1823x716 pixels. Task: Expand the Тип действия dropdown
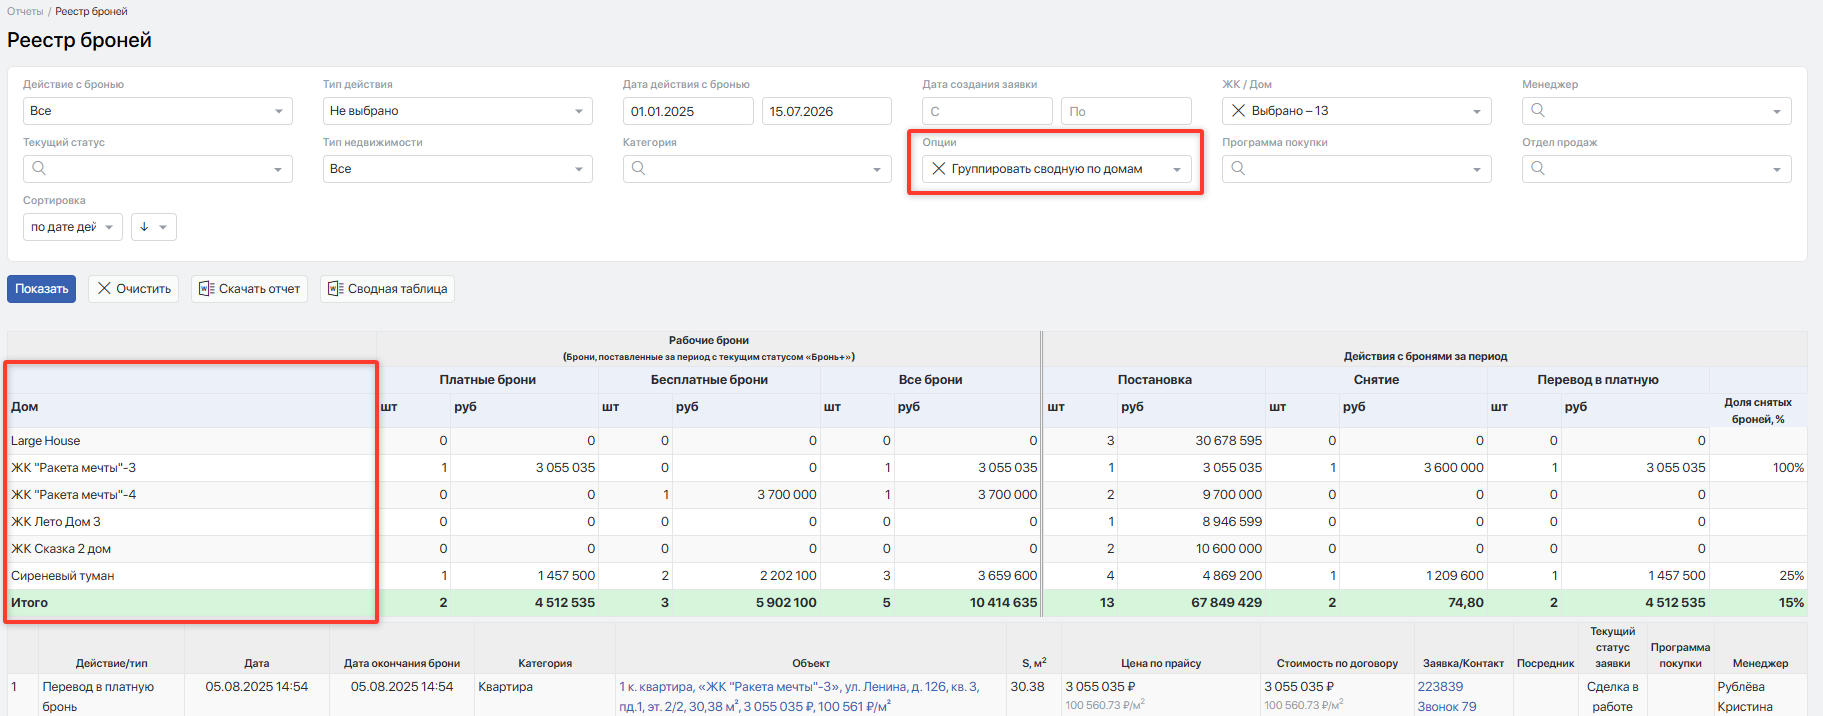[458, 111]
